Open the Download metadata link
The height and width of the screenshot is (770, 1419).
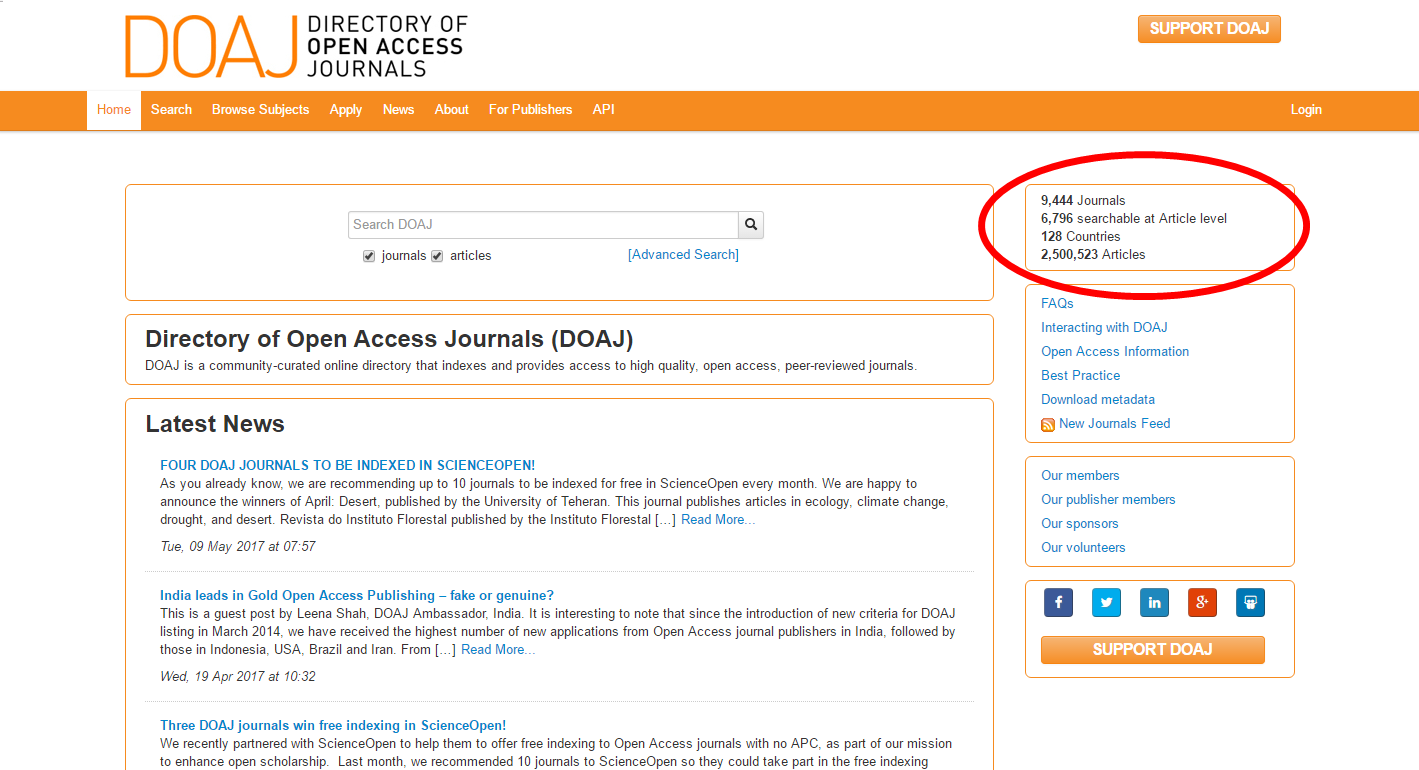click(x=1098, y=399)
